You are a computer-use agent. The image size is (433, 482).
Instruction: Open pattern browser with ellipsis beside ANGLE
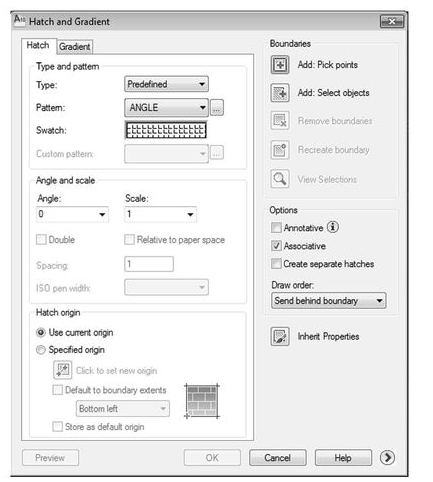click(217, 108)
